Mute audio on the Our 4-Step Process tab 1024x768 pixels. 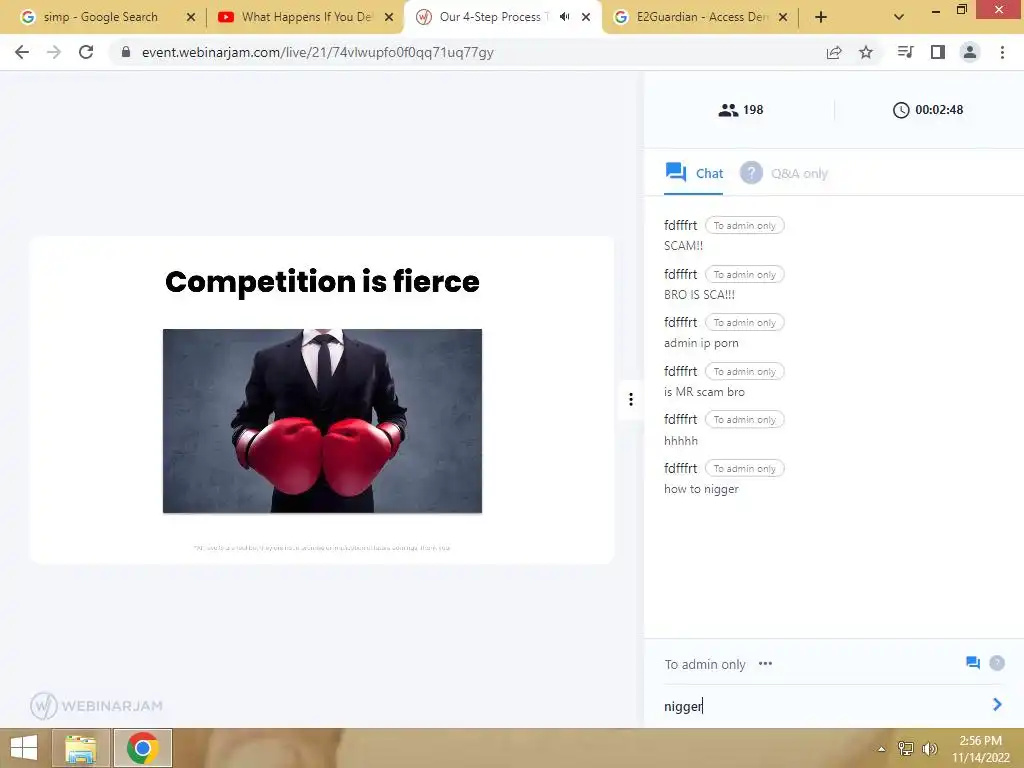(565, 17)
